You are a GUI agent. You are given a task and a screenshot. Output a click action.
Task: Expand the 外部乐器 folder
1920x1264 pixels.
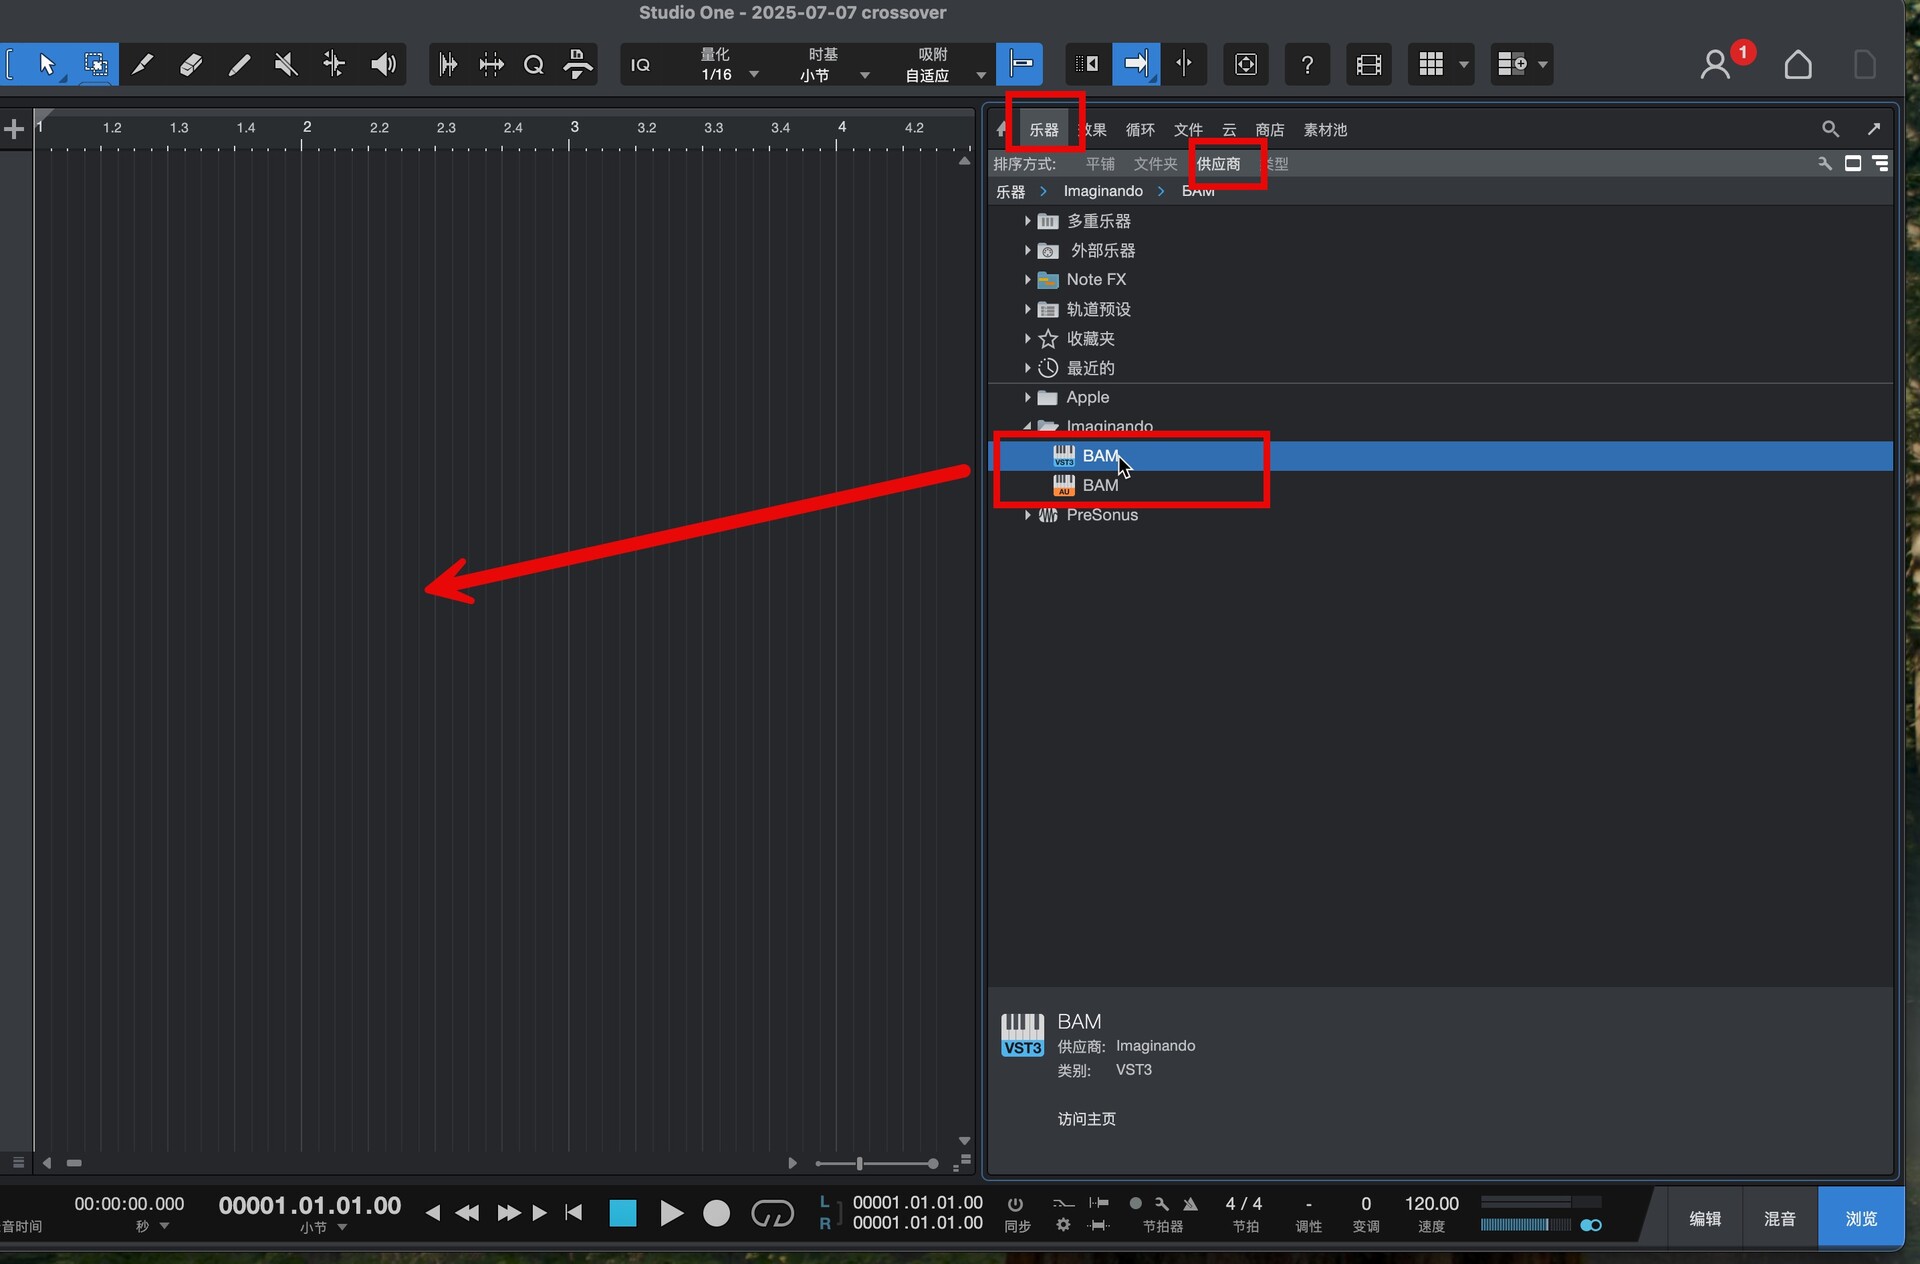pos(1027,250)
